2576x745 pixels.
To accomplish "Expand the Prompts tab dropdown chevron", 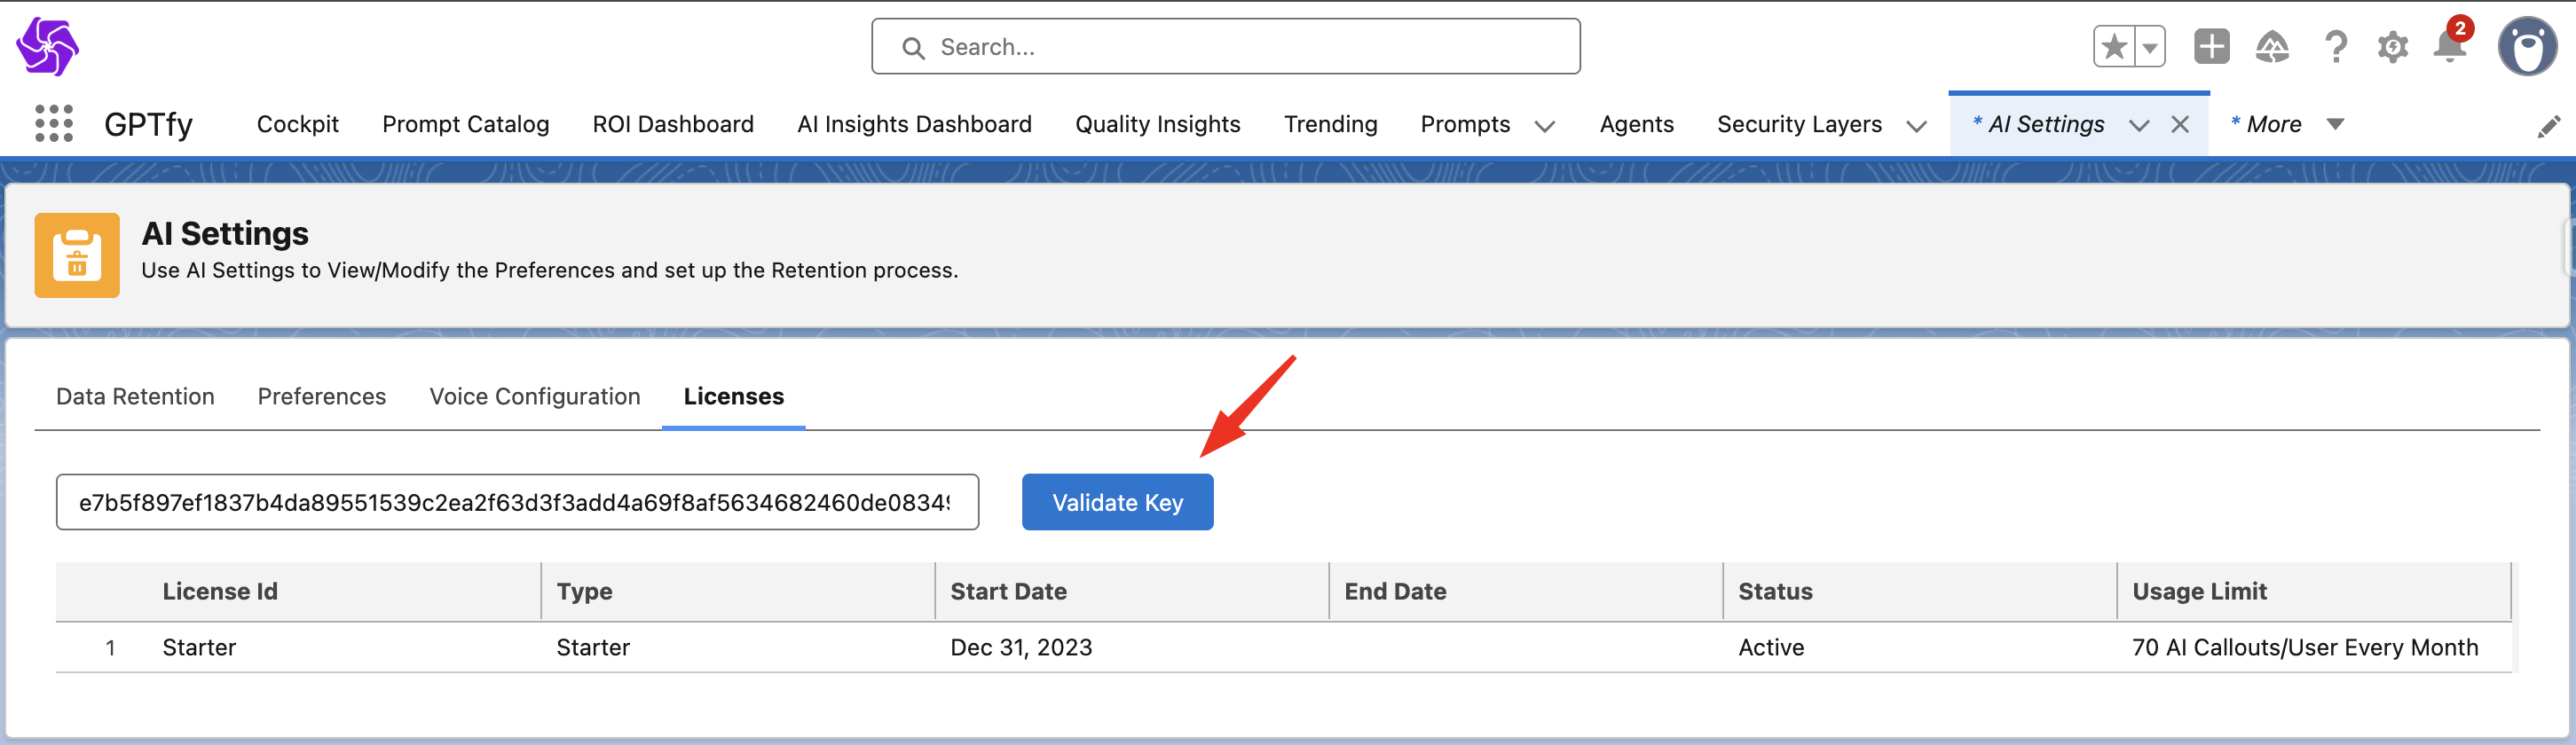I will (x=1544, y=126).
